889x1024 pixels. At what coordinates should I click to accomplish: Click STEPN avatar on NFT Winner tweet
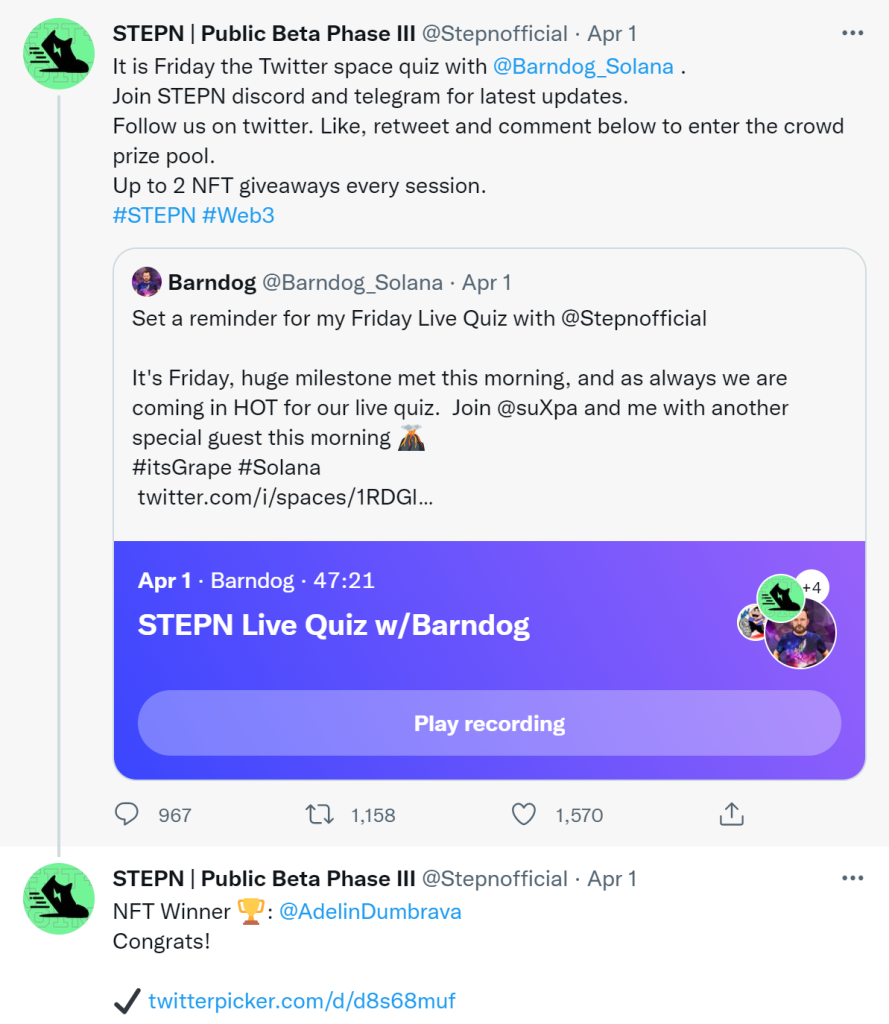(x=59, y=899)
